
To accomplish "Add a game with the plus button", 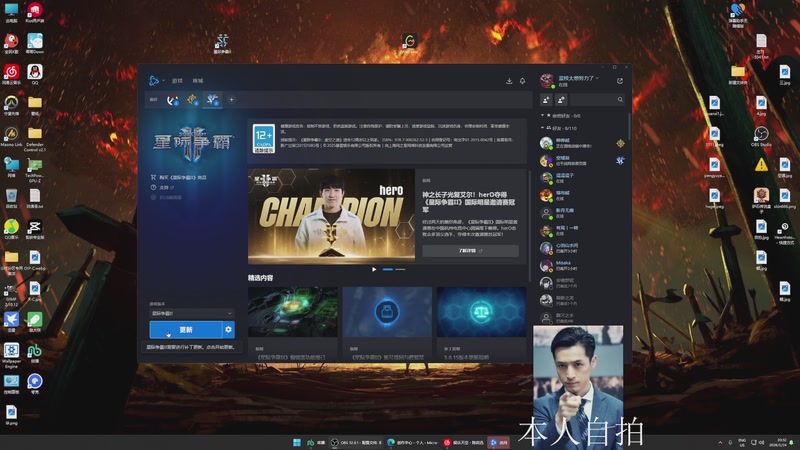I will coord(231,100).
